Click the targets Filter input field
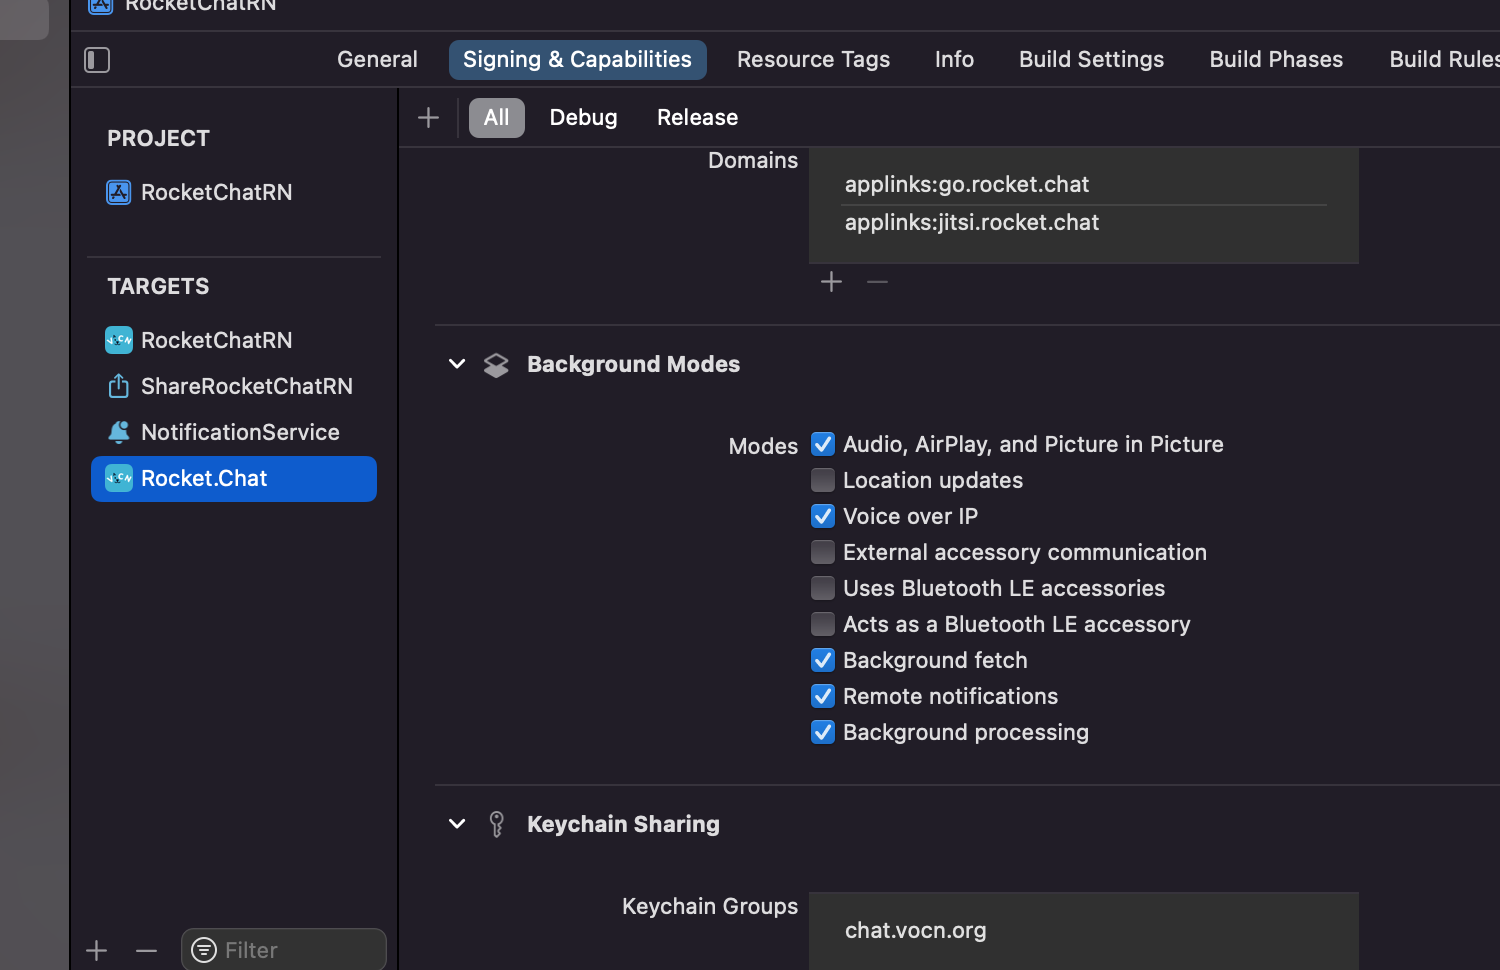Screen dimensions: 1500x970 coord(284,950)
